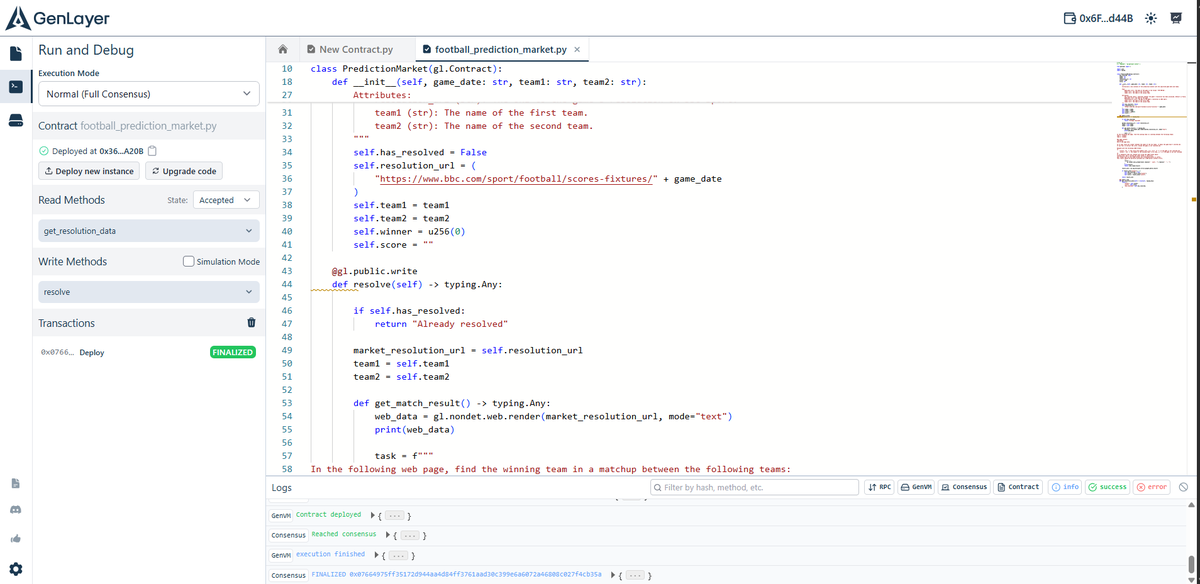Select the Run and Debug terminal icon
Image resolution: width=1200 pixels, height=584 pixels.
(x=15, y=87)
